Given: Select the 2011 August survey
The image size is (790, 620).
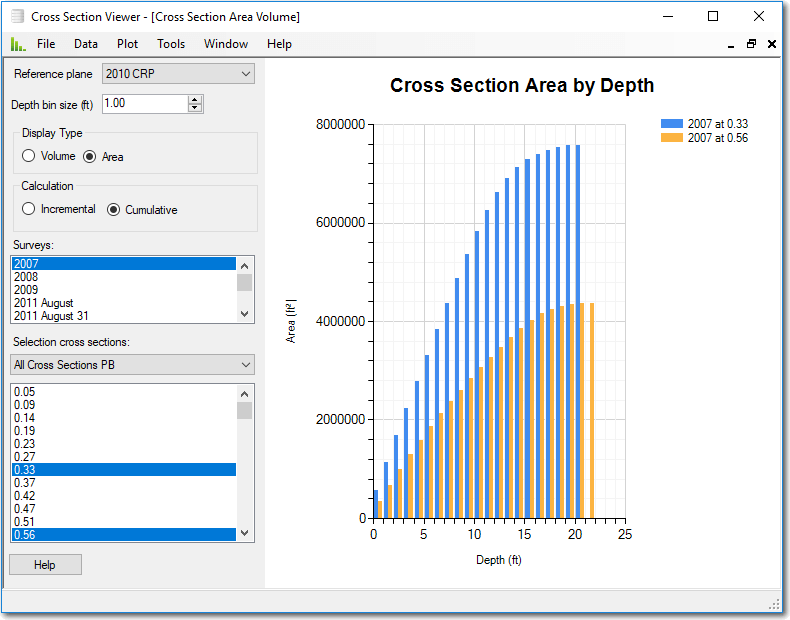Looking at the screenshot, I should coord(124,303).
